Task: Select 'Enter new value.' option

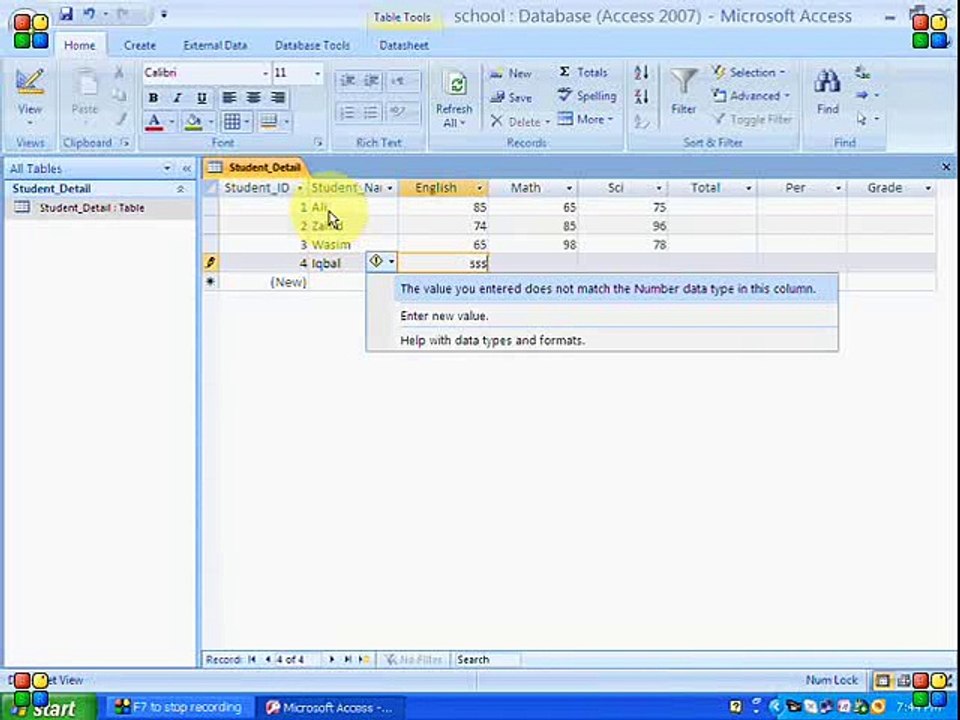Action: pos(444,316)
